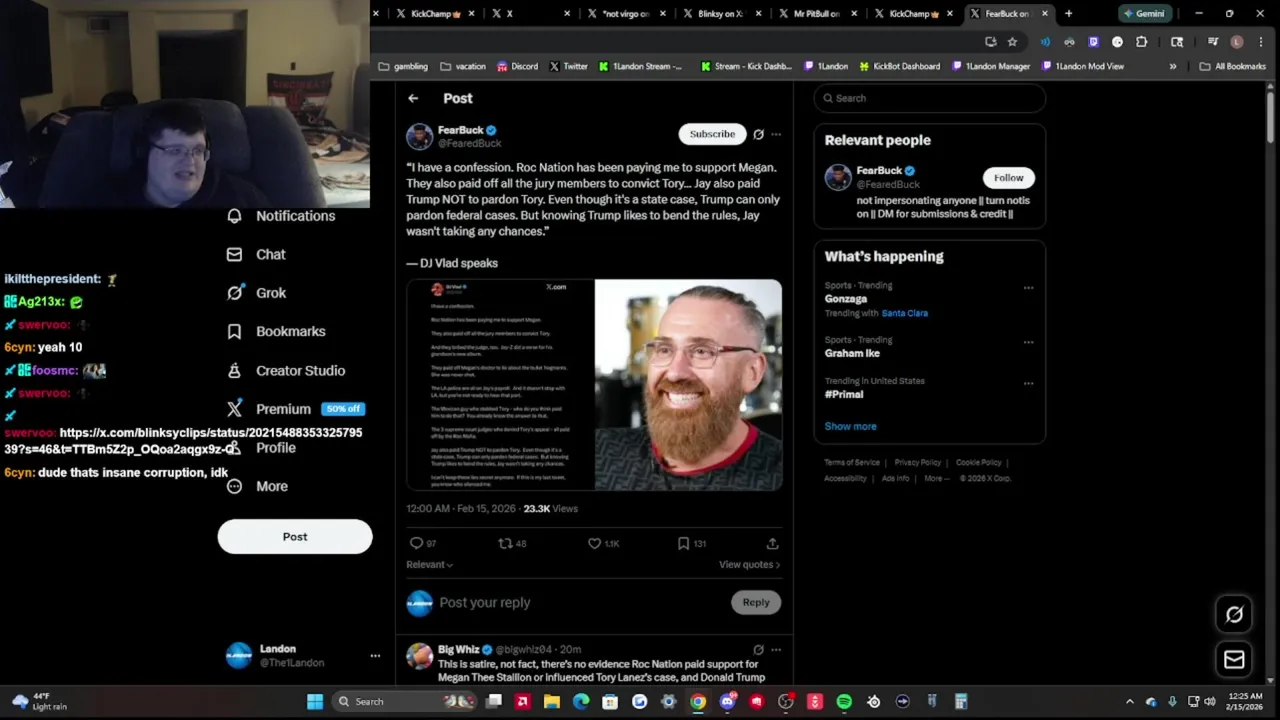Follow FearBuck in Relevant people

coord(1008,178)
